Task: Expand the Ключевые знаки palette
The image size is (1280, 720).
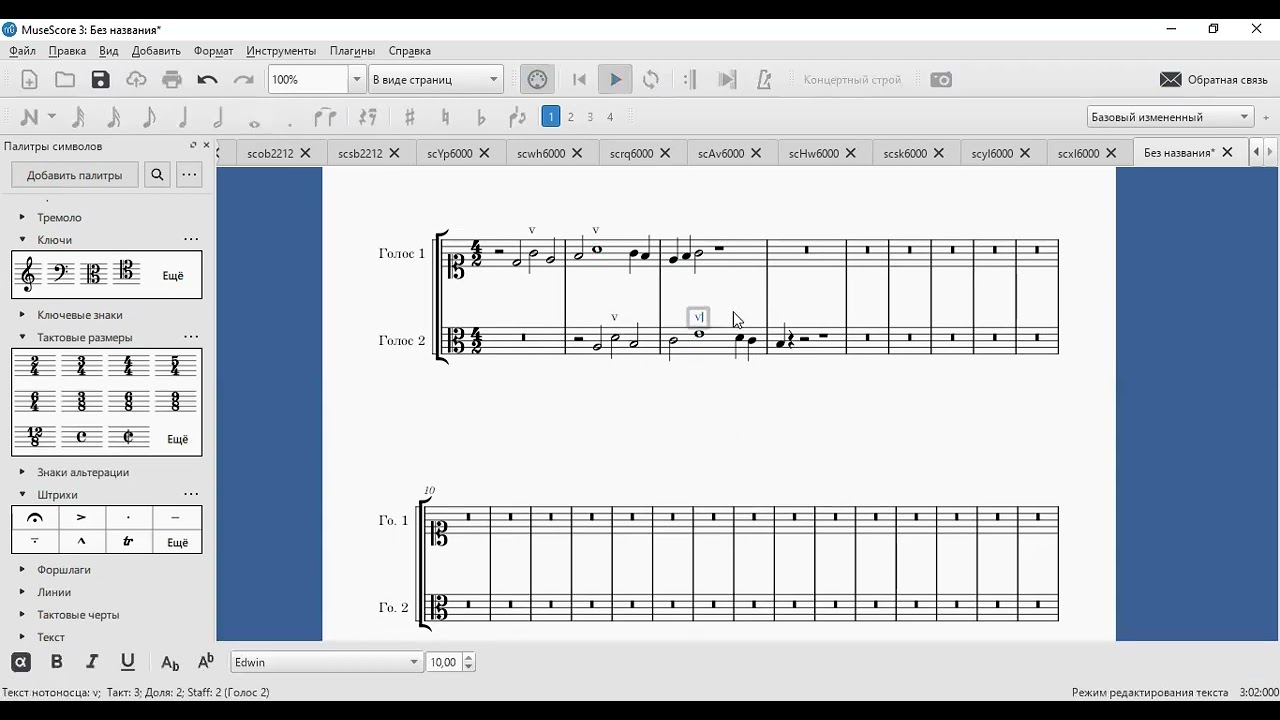Action: [22, 315]
